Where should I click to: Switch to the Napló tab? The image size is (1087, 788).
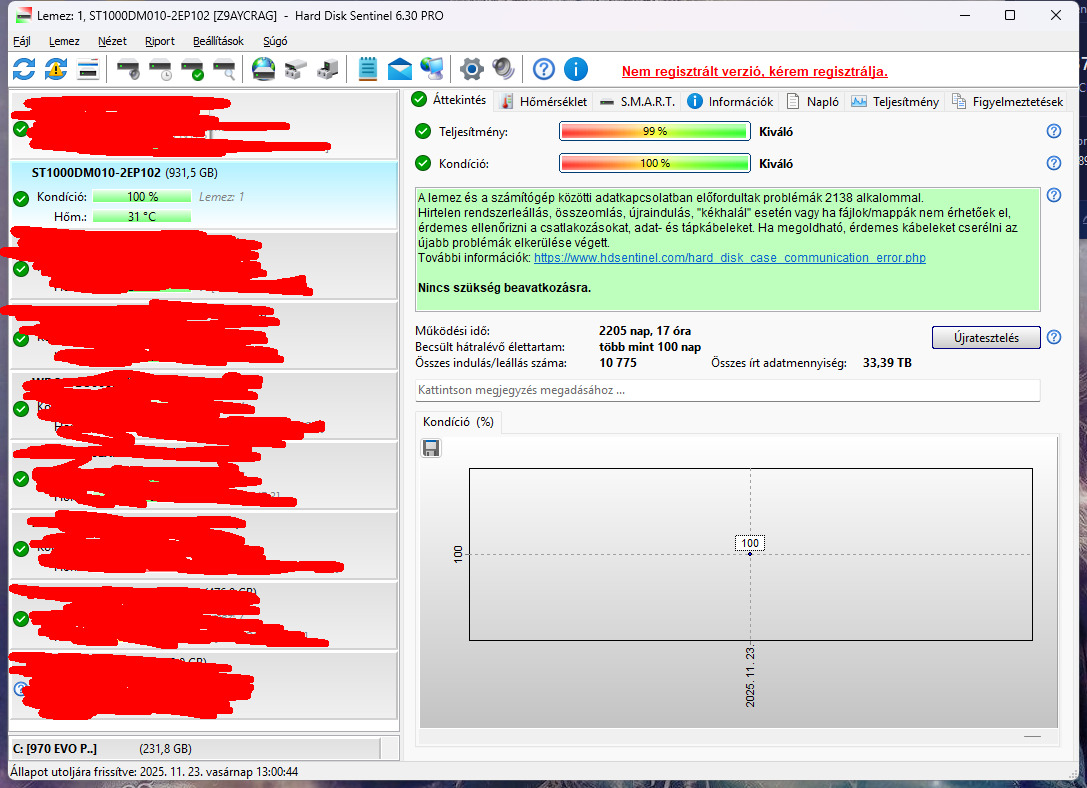click(x=812, y=102)
